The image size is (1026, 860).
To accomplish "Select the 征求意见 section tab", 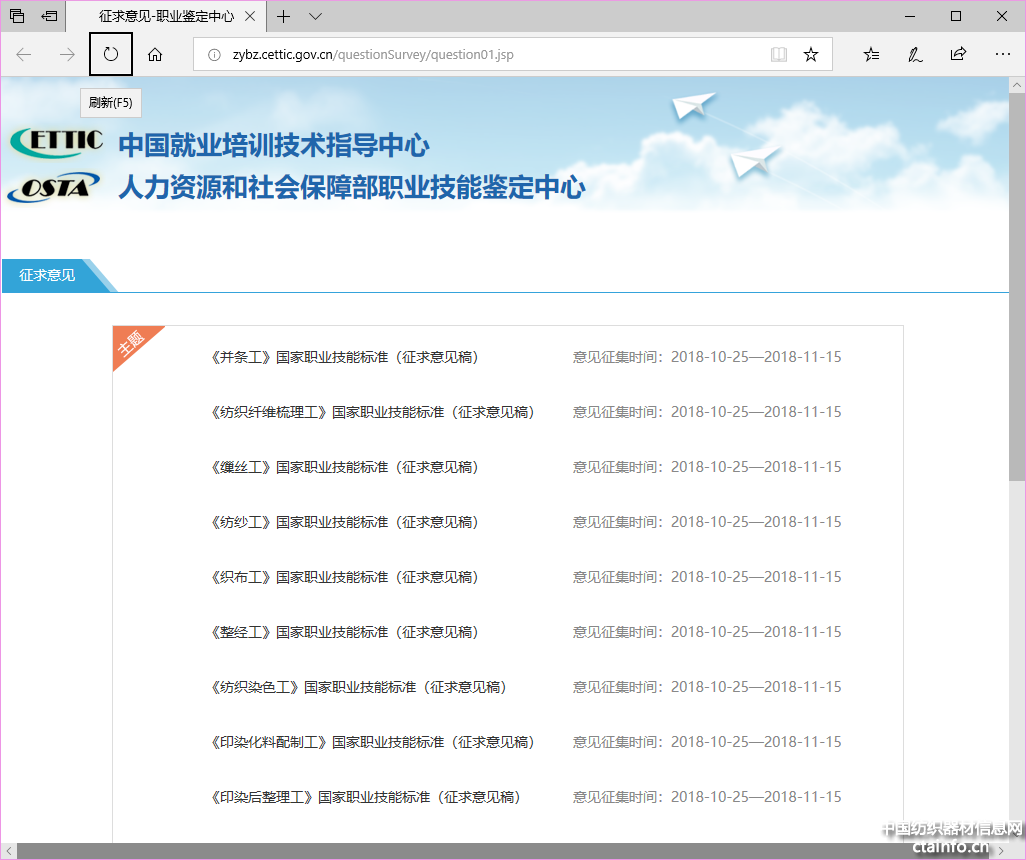I will pyautogui.click(x=47, y=275).
